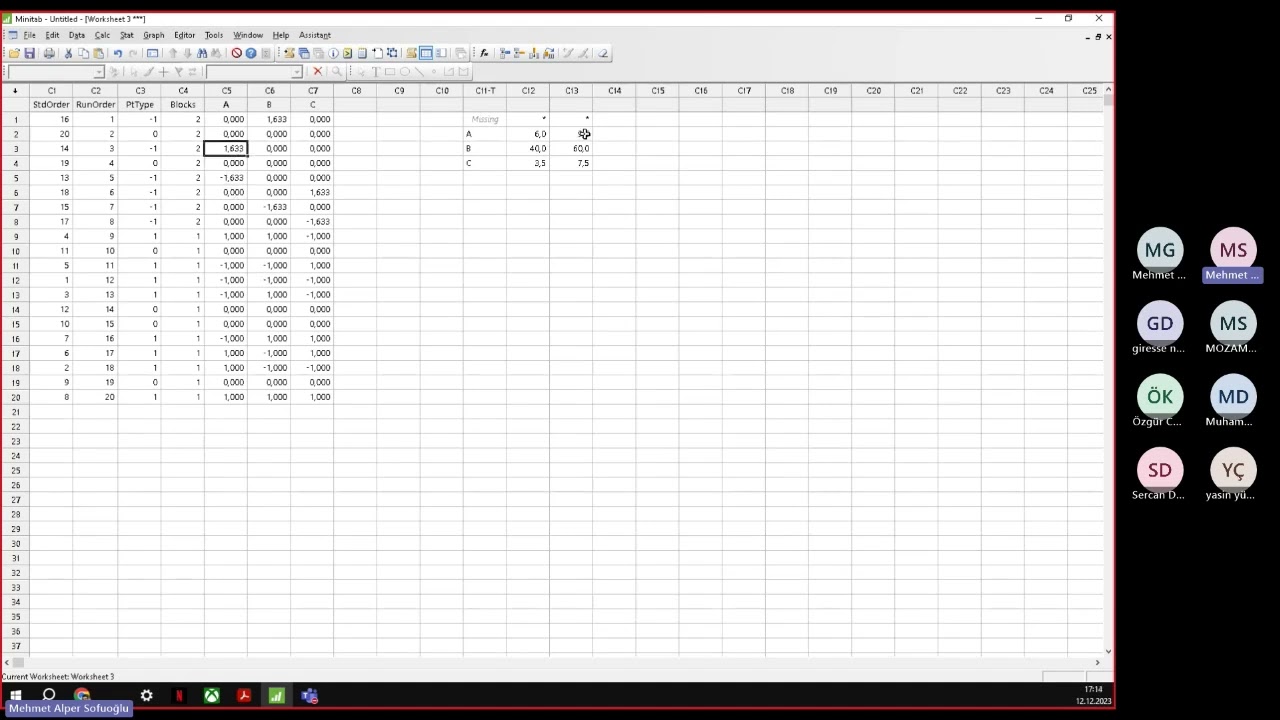Open the Graph menu
This screenshot has width=1280, height=720.
pos(153,35)
